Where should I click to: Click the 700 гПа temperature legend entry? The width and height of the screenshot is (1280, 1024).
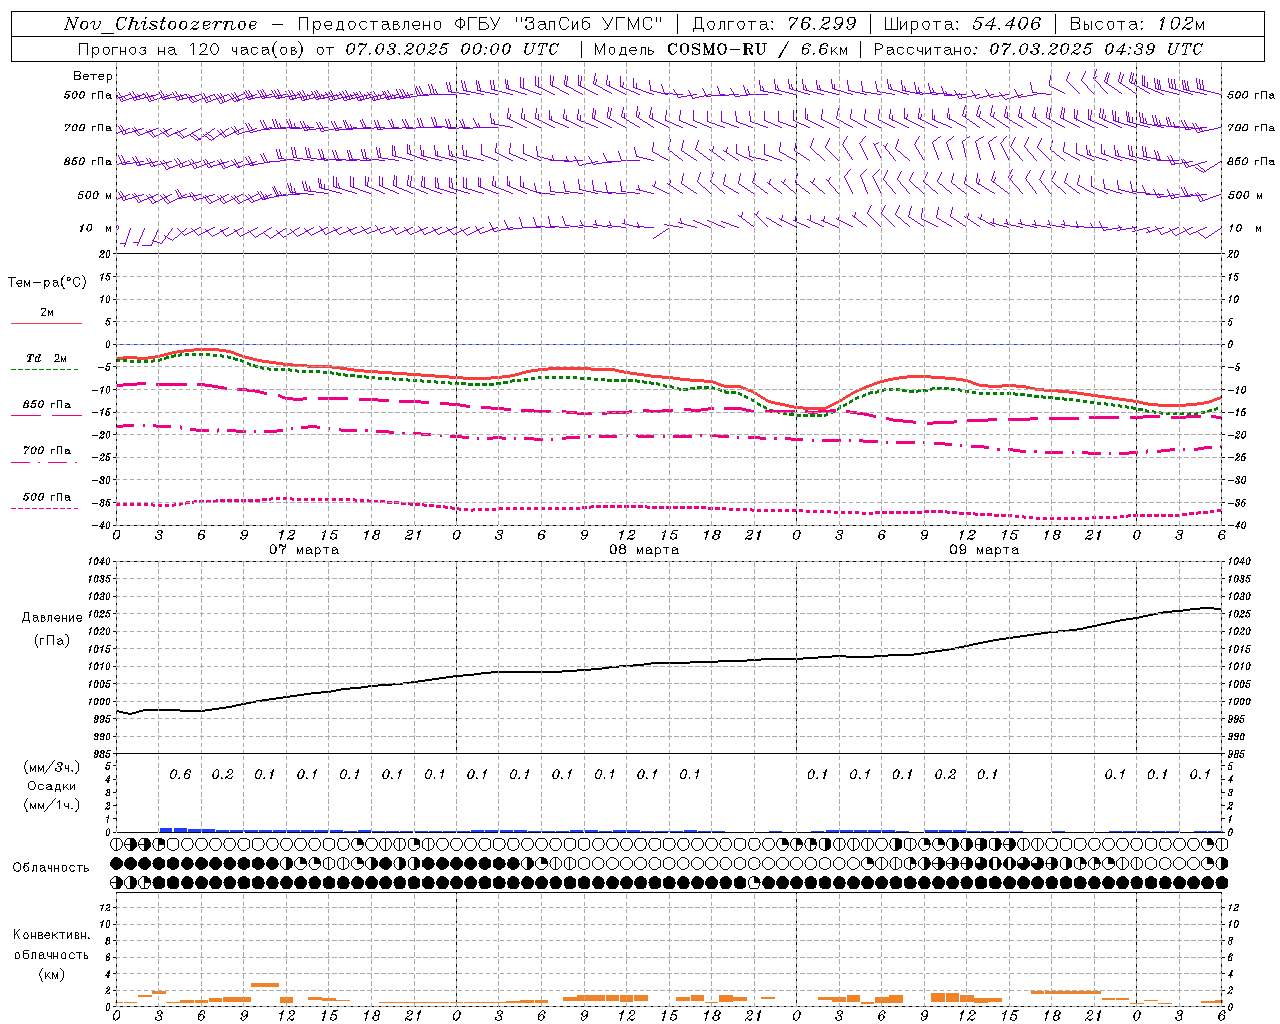click(x=46, y=451)
